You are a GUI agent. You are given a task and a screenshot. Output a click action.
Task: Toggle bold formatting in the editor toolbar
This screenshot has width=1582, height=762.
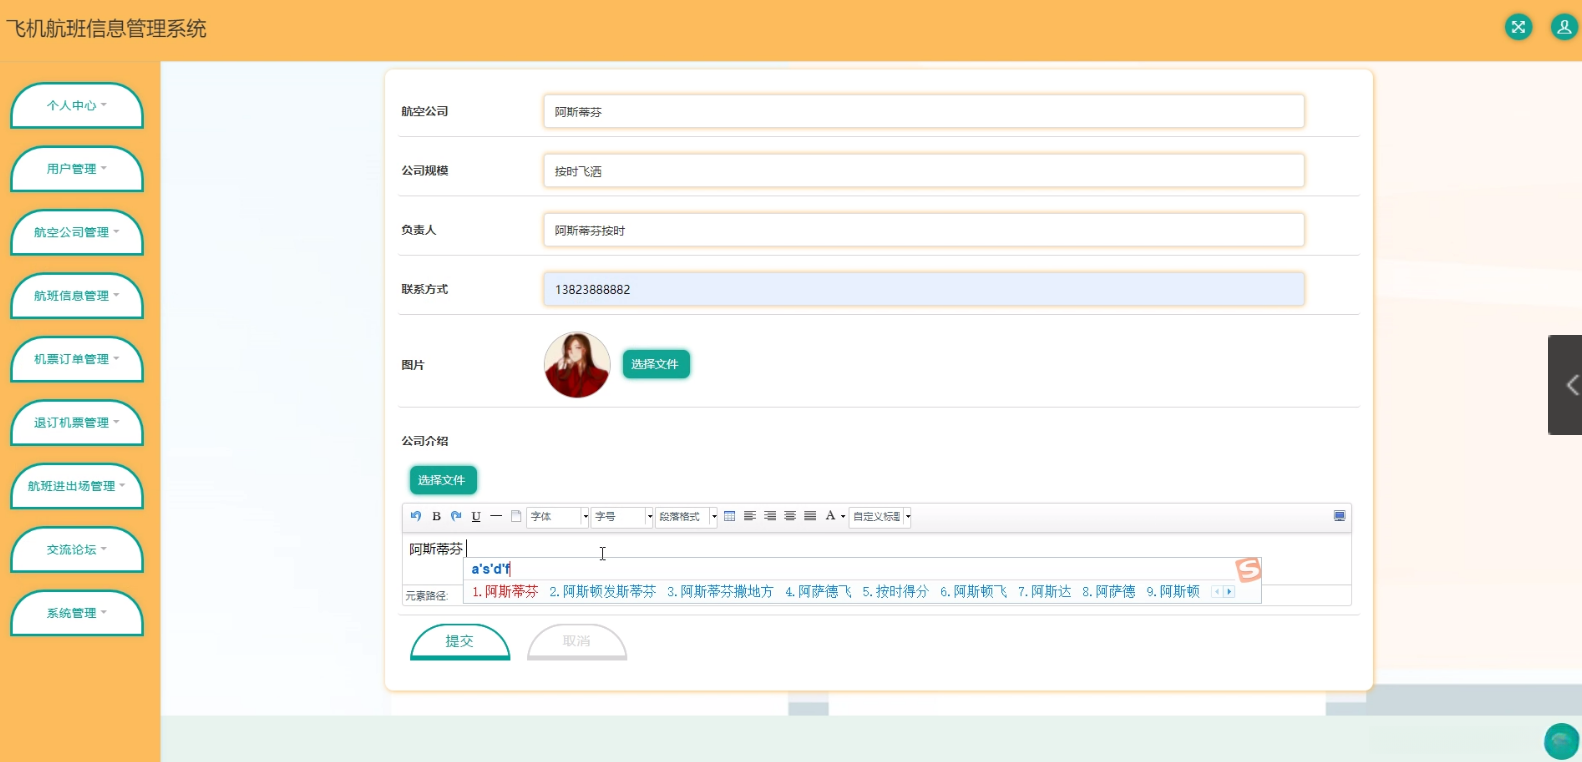pos(436,516)
